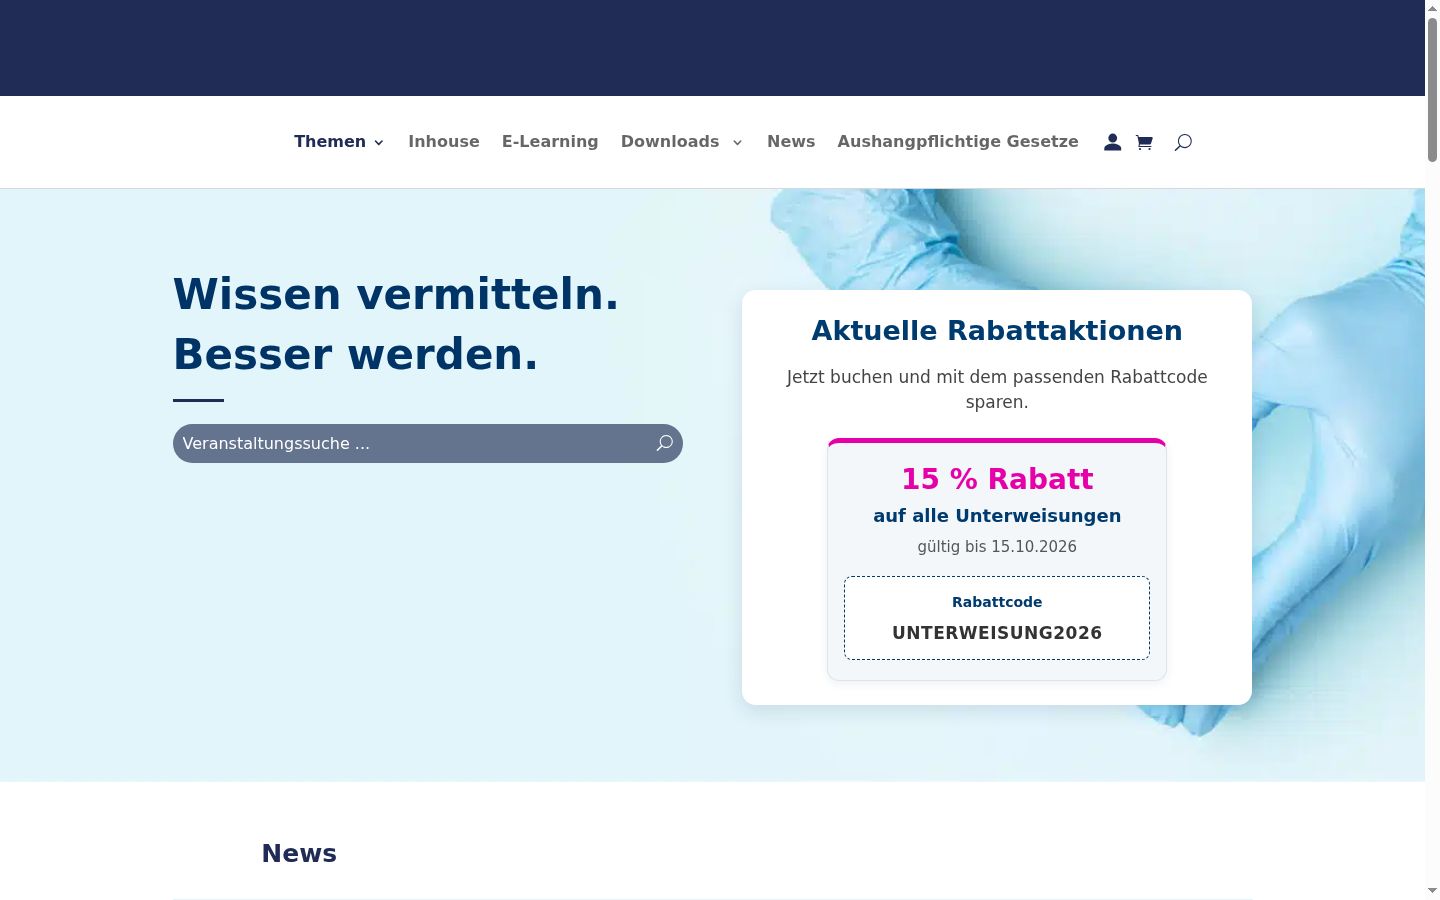Click the magnifier icon inside Veranstaltungssuche field

664,443
